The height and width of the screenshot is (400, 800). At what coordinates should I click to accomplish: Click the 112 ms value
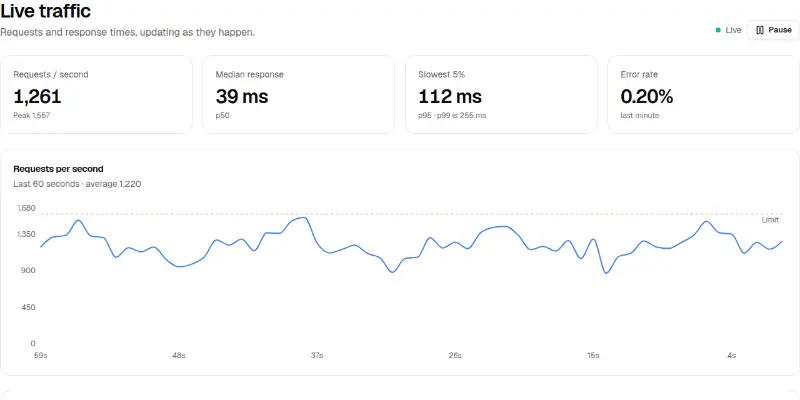coord(450,96)
